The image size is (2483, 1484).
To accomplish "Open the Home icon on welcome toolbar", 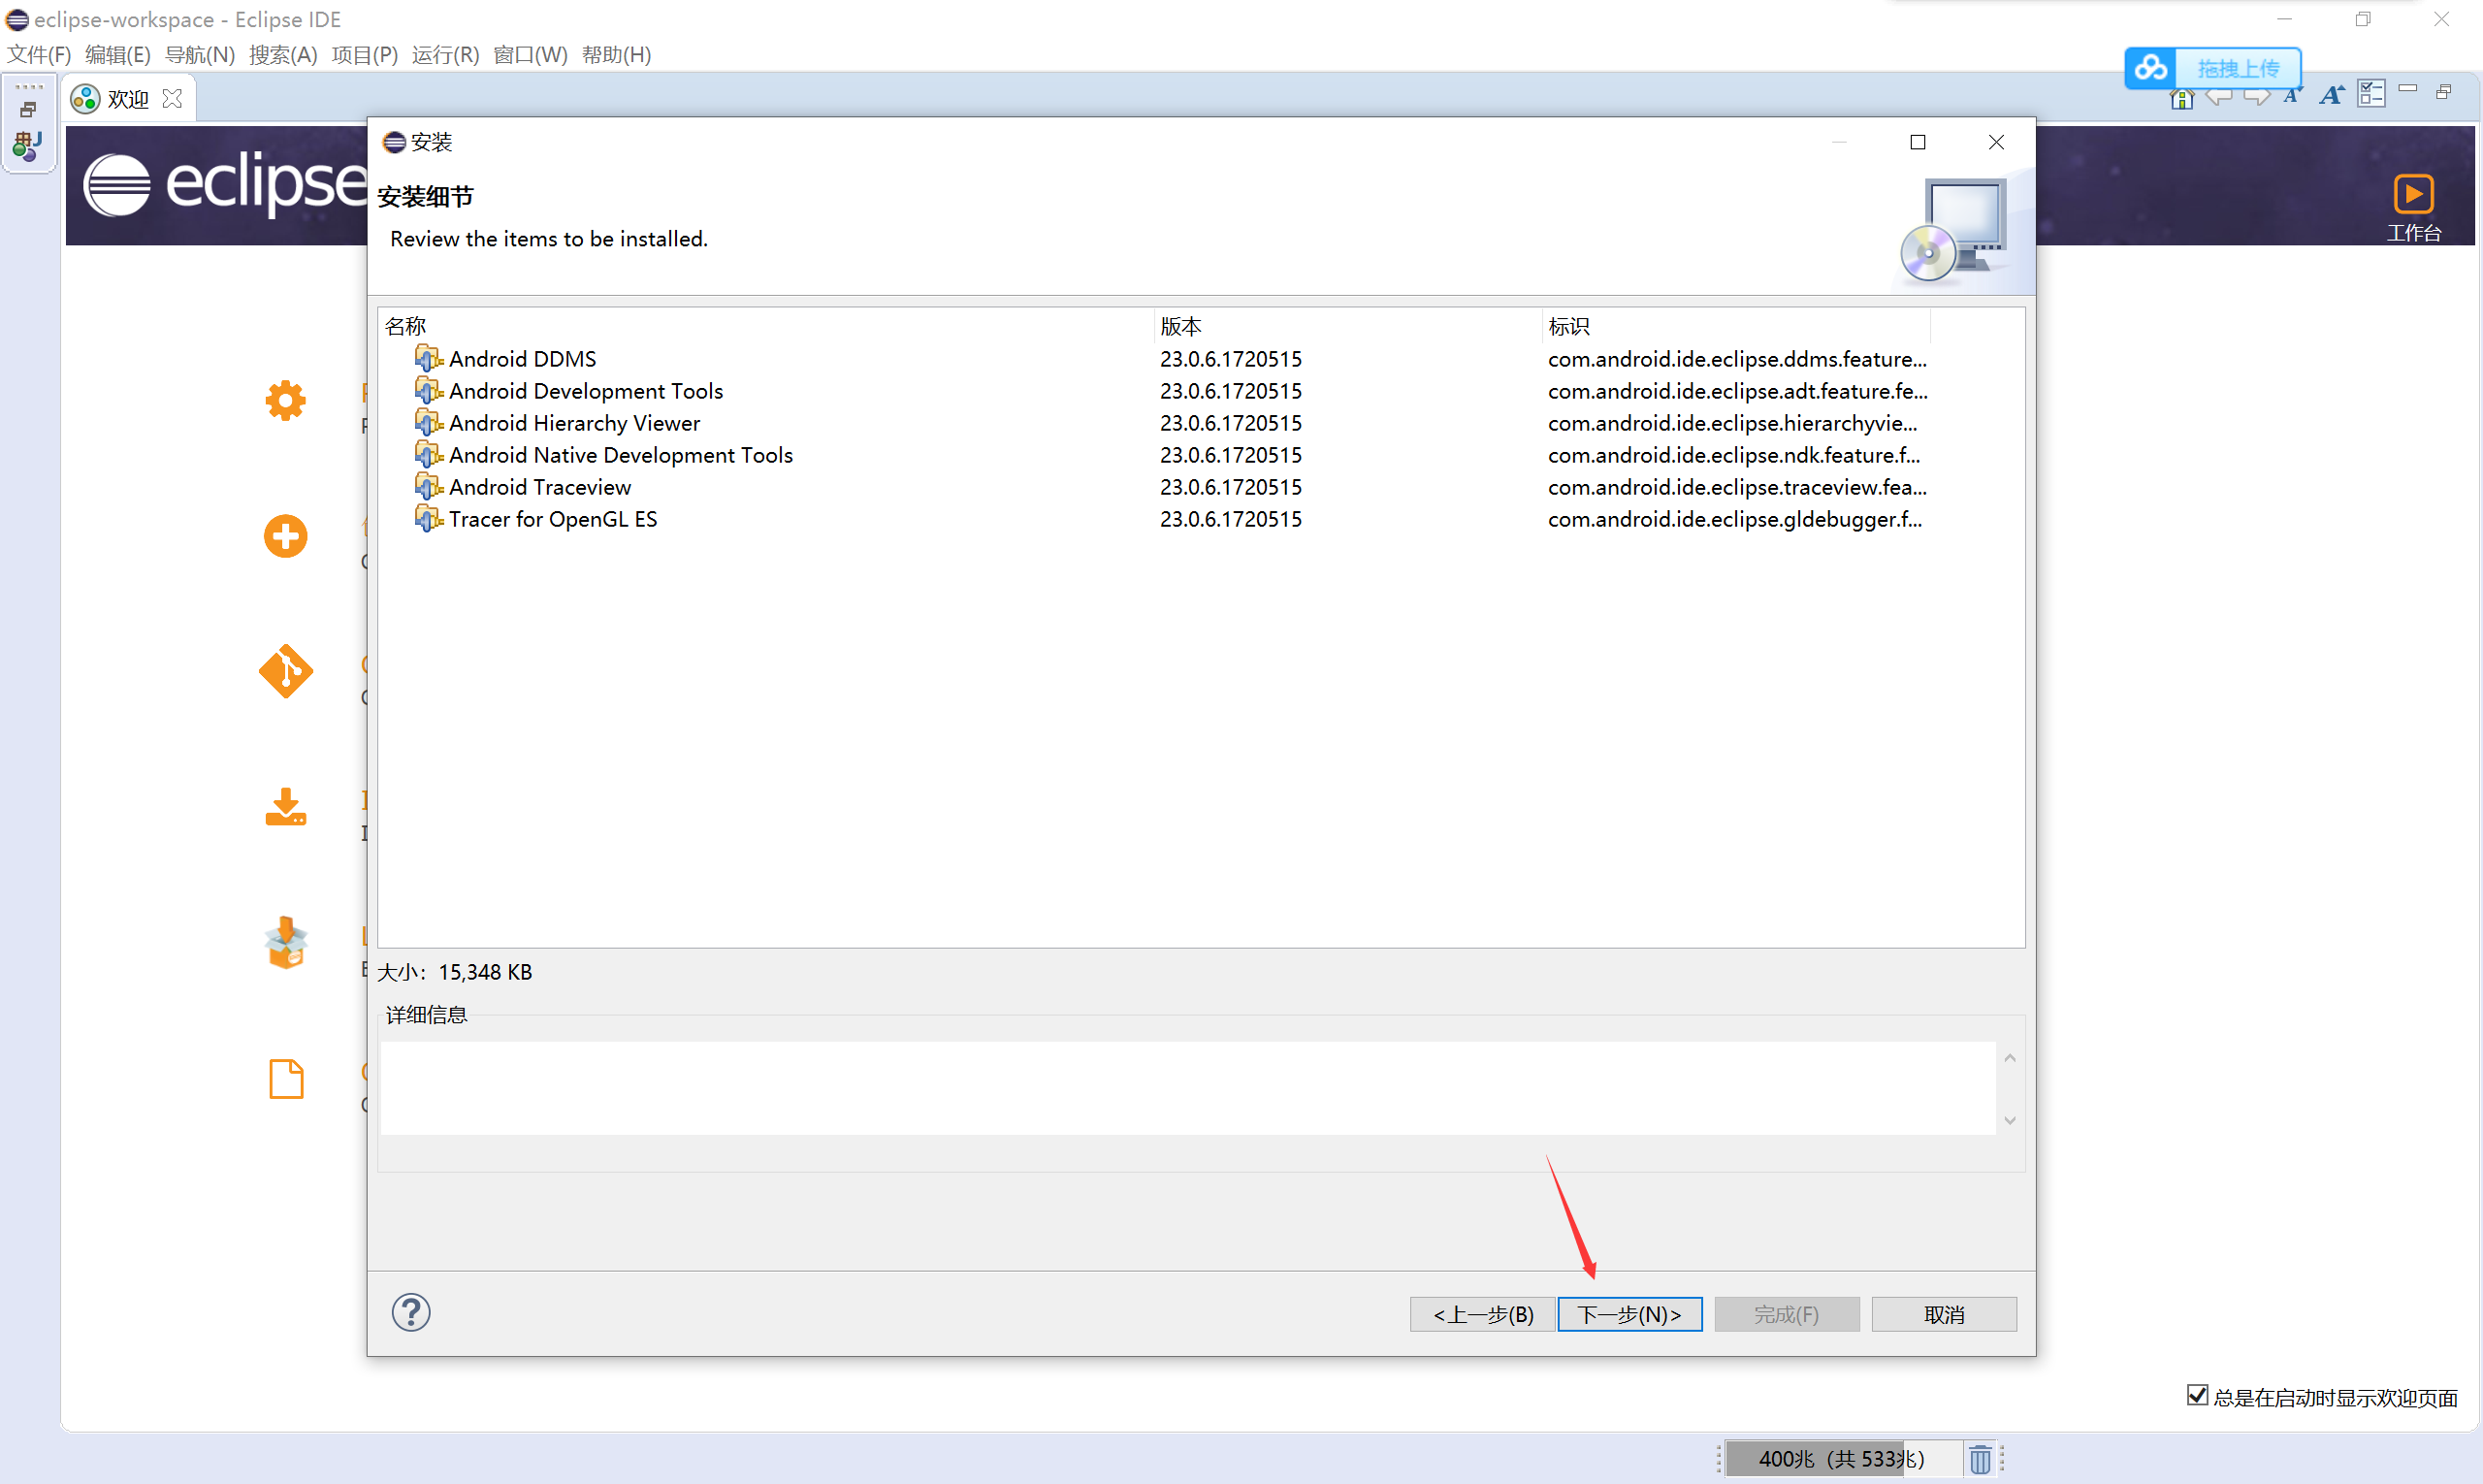I will point(2181,97).
